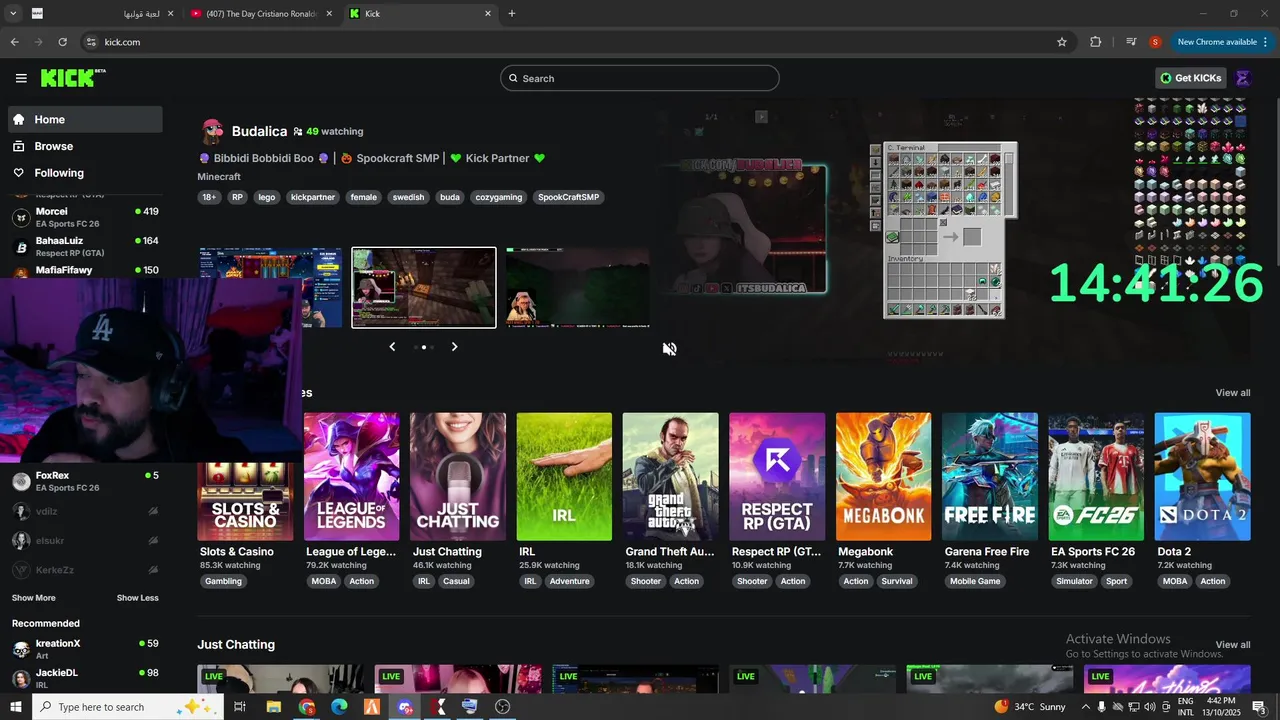Click the Minecraft category link
The width and height of the screenshot is (1280, 720).
click(x=219, y=177)
